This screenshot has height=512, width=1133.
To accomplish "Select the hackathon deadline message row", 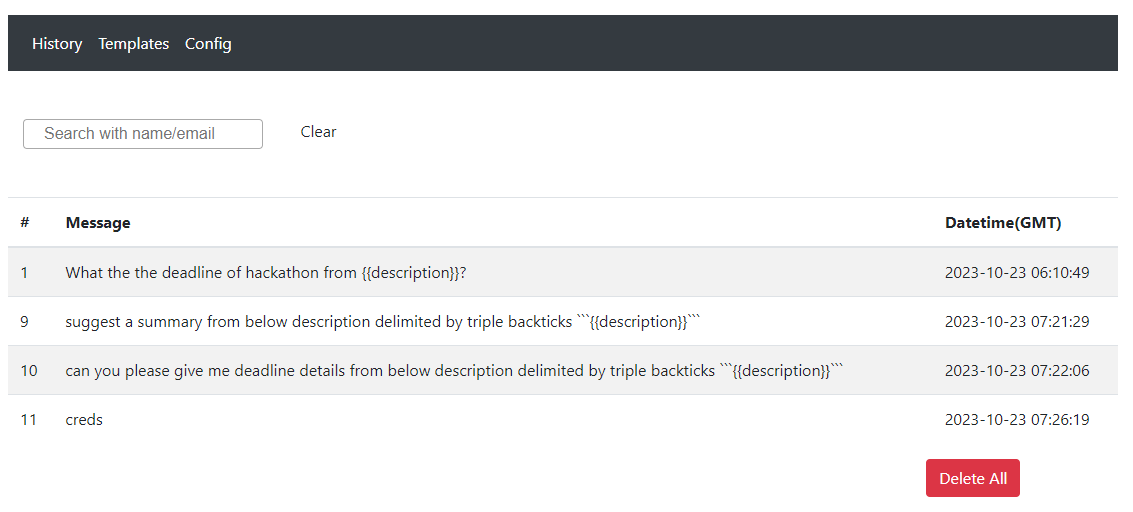I will (x=563, y=272).
